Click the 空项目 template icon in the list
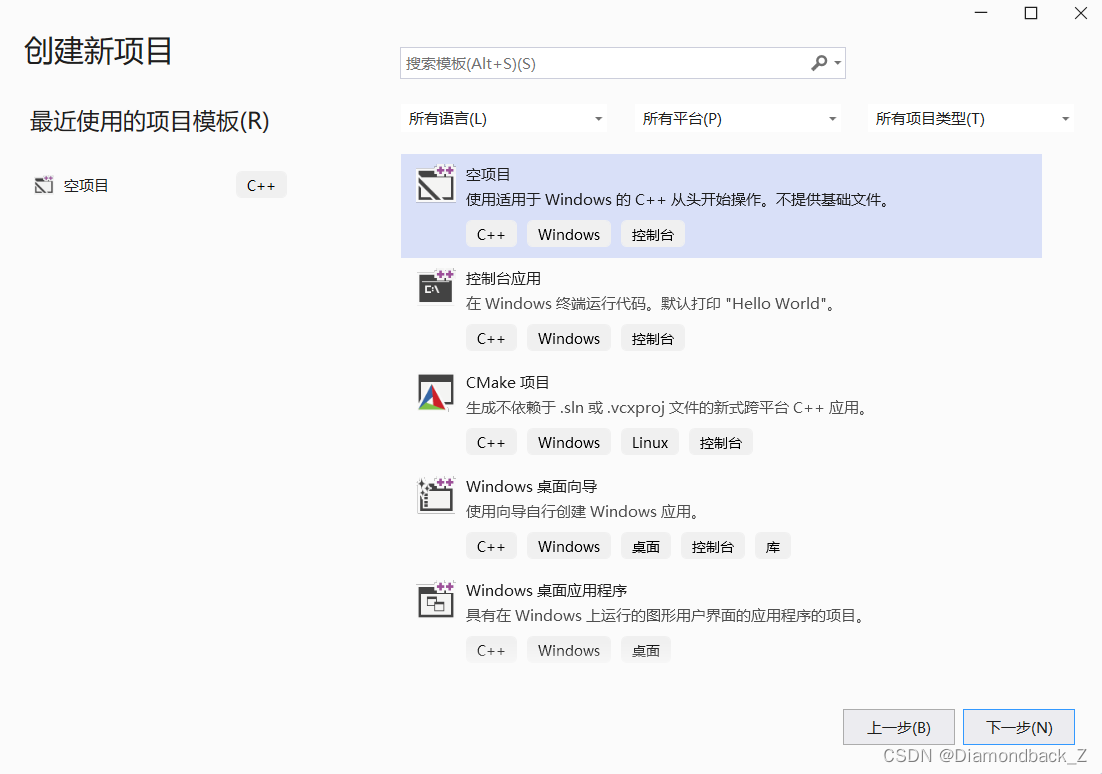This screenshot has width=1102, height=774. 436,183
